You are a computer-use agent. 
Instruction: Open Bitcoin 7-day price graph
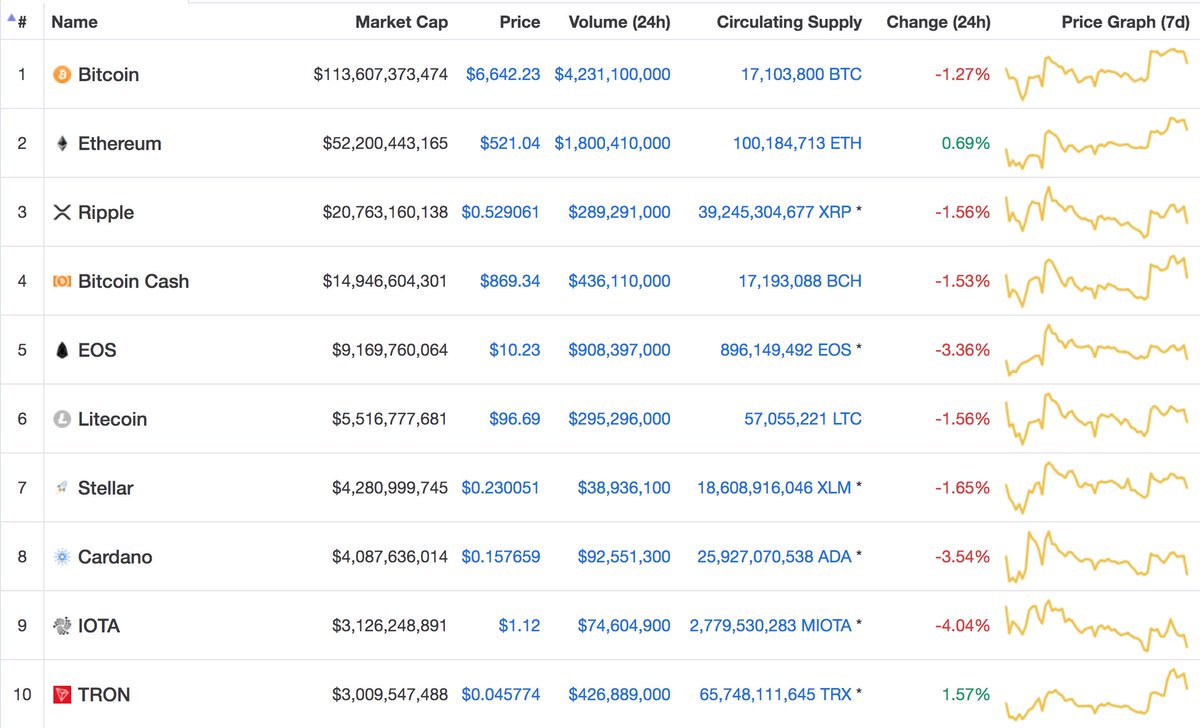[x=1097, y=73]
